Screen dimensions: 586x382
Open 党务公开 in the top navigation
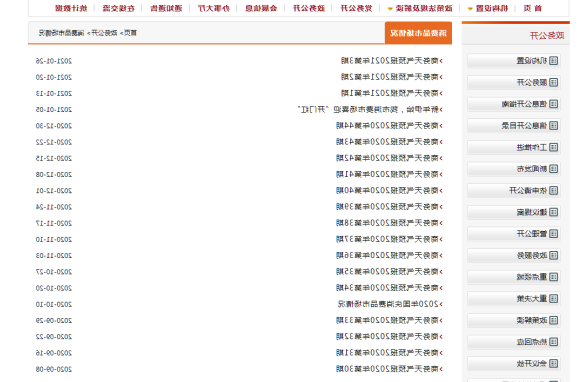pos(357,8)
